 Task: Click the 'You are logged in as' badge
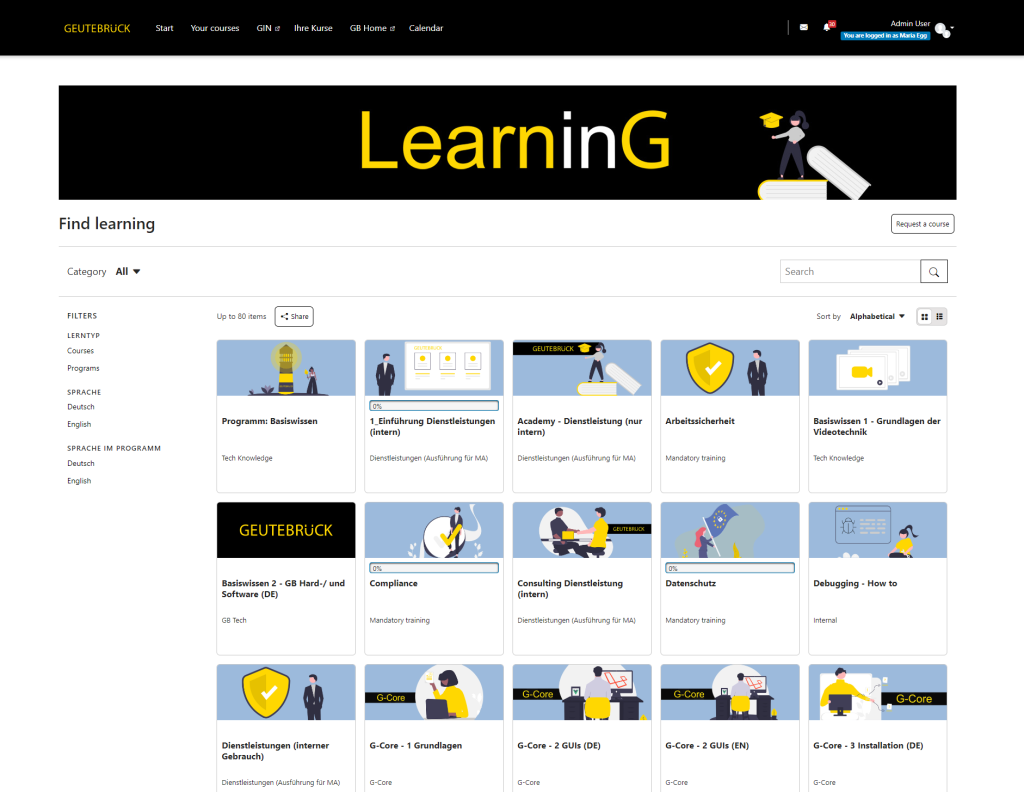pyautogui.click(x=885, y=36)
